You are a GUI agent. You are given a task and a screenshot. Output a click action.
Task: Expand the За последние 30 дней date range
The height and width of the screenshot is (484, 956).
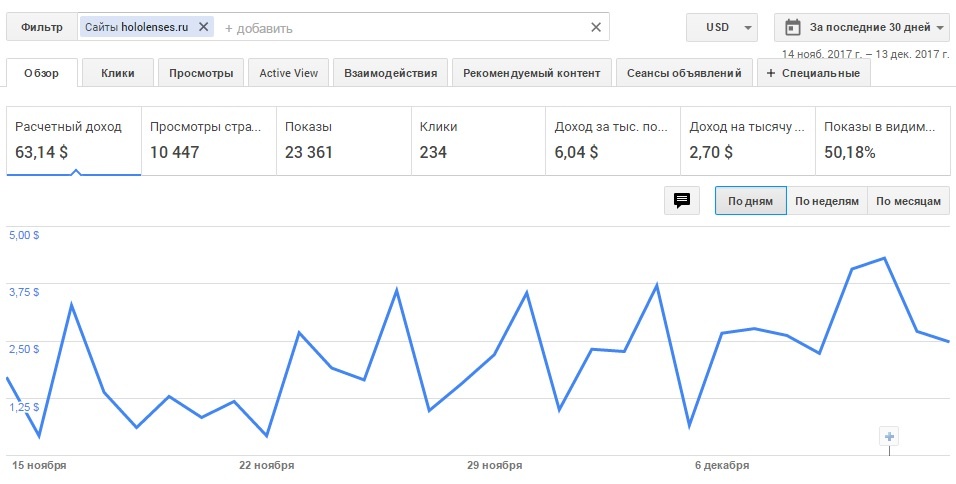tap(866, 27)
